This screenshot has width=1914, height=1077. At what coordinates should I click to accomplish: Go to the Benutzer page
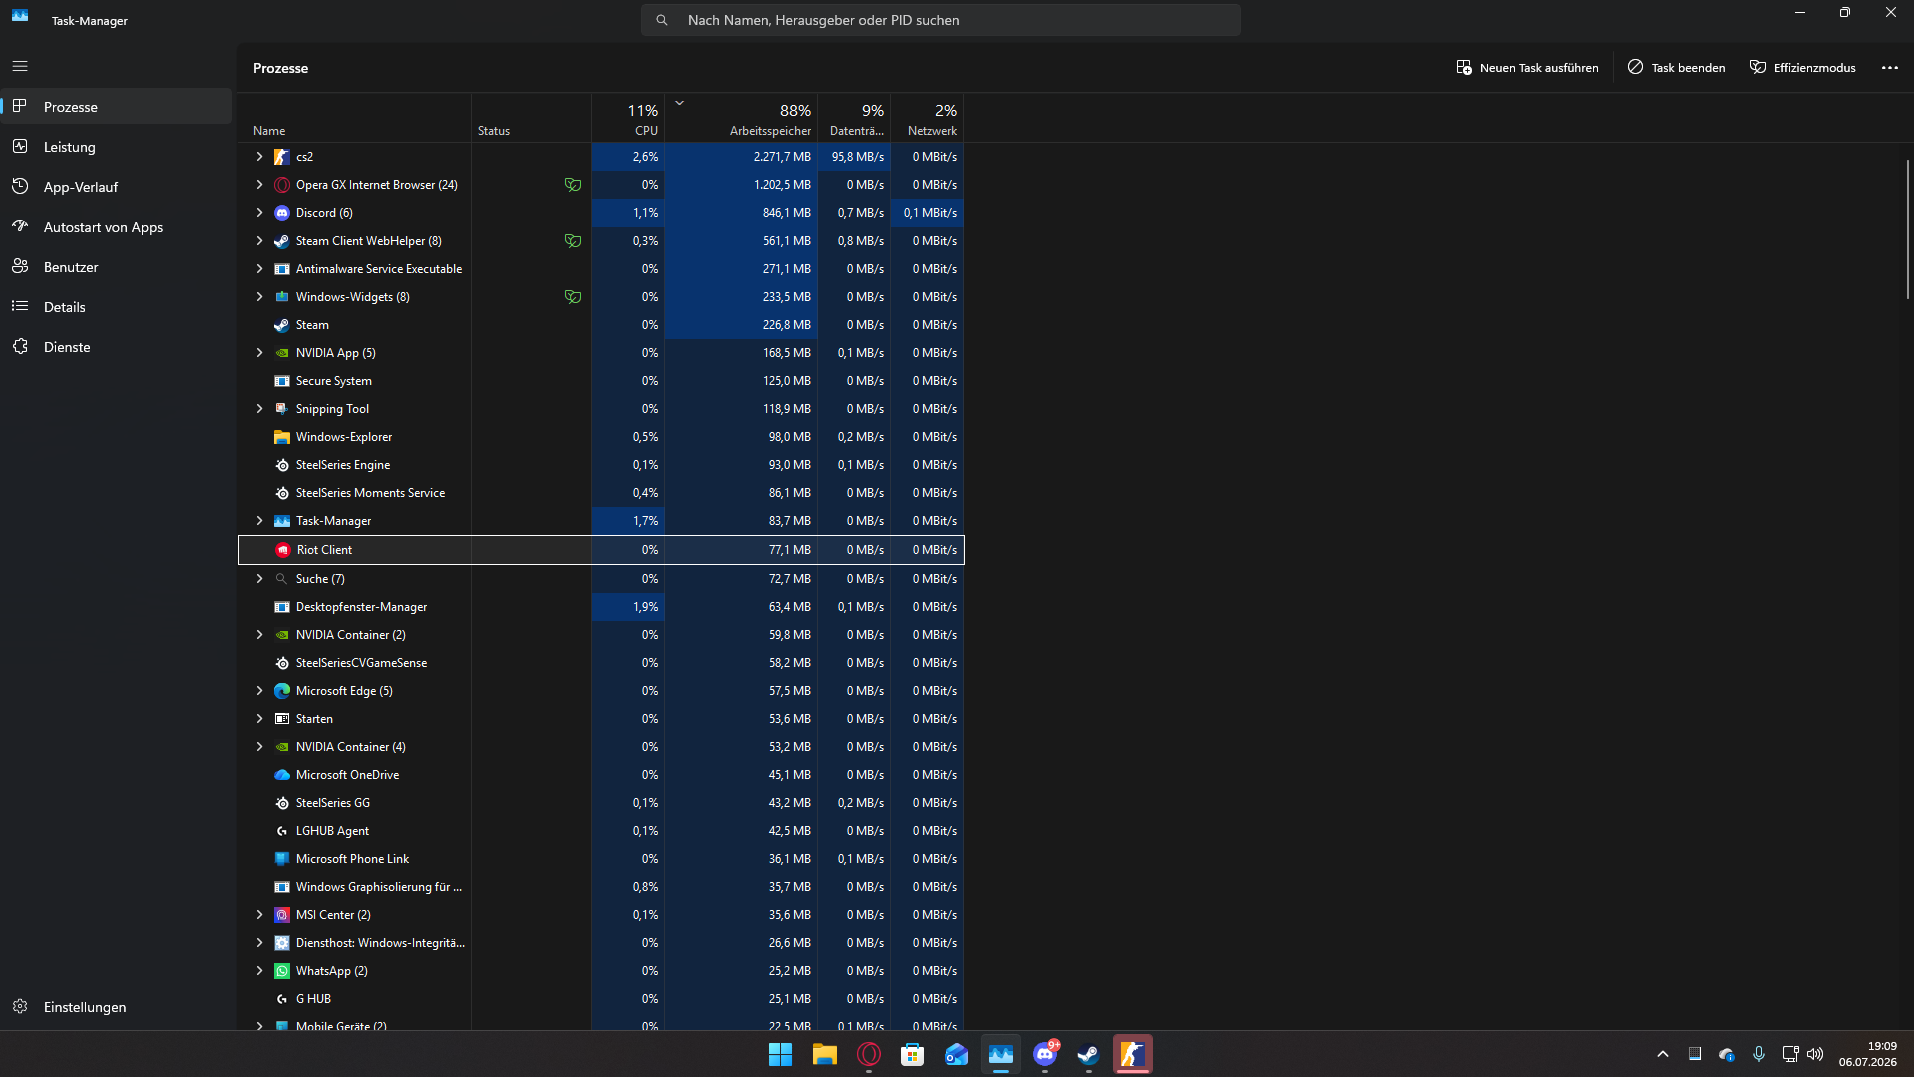(x=117, y=267)
